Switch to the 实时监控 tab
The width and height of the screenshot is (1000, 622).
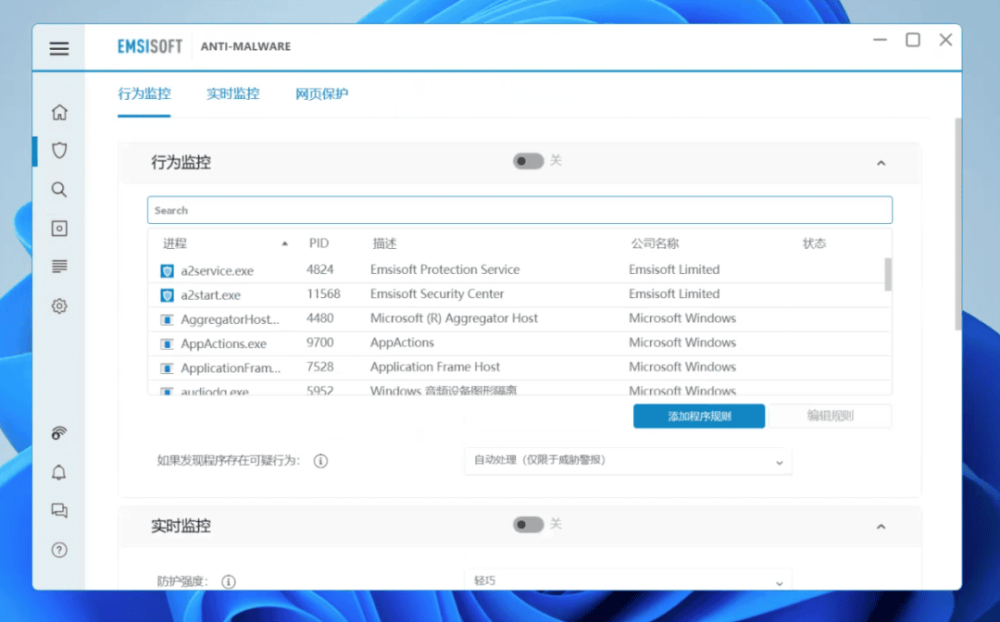click(233, 94)
